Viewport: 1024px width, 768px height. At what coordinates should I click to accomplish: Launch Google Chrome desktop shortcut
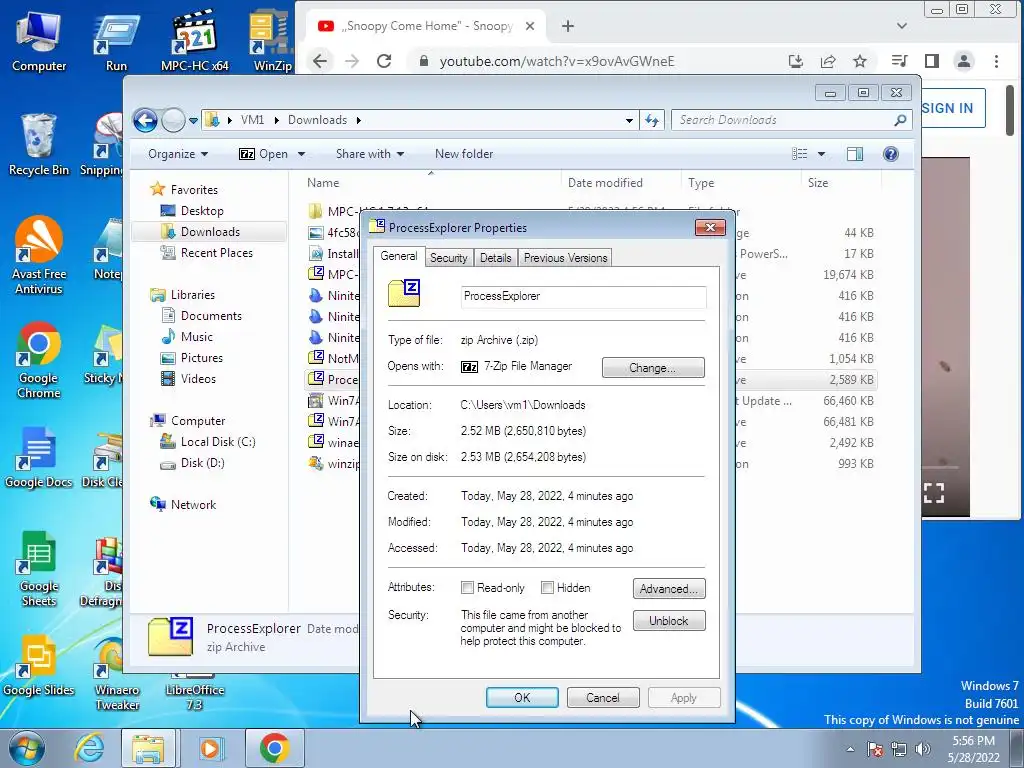[x=39, y=360]
